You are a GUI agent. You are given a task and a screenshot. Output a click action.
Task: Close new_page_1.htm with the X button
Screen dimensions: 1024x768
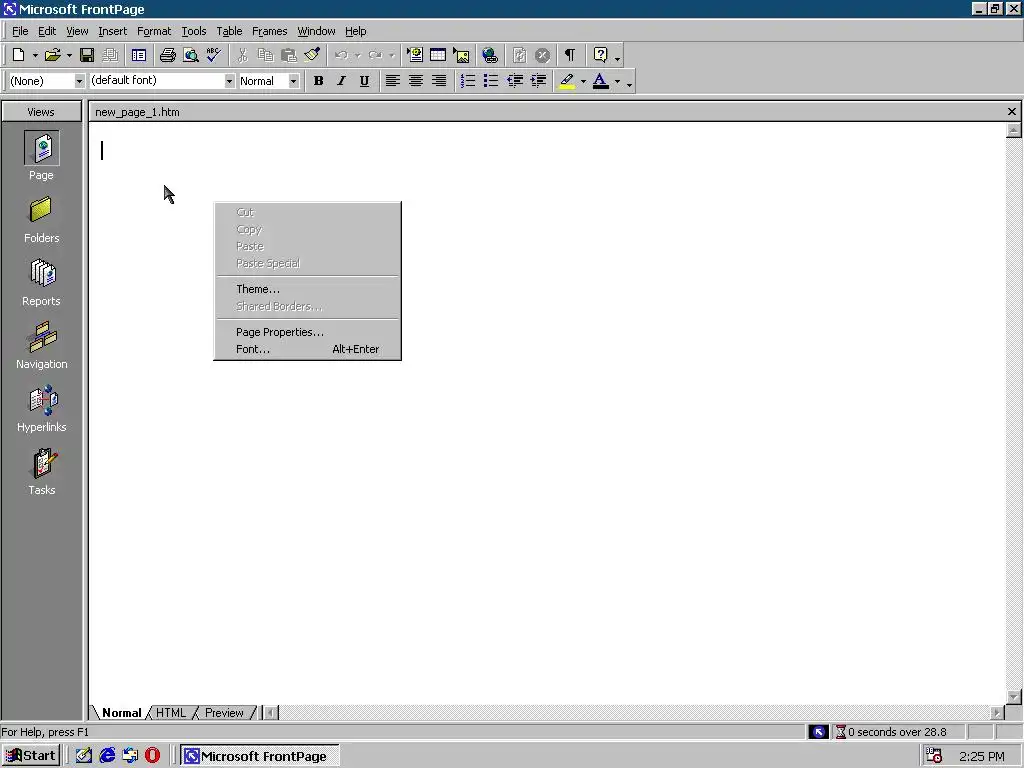(x=1012, y=112)
